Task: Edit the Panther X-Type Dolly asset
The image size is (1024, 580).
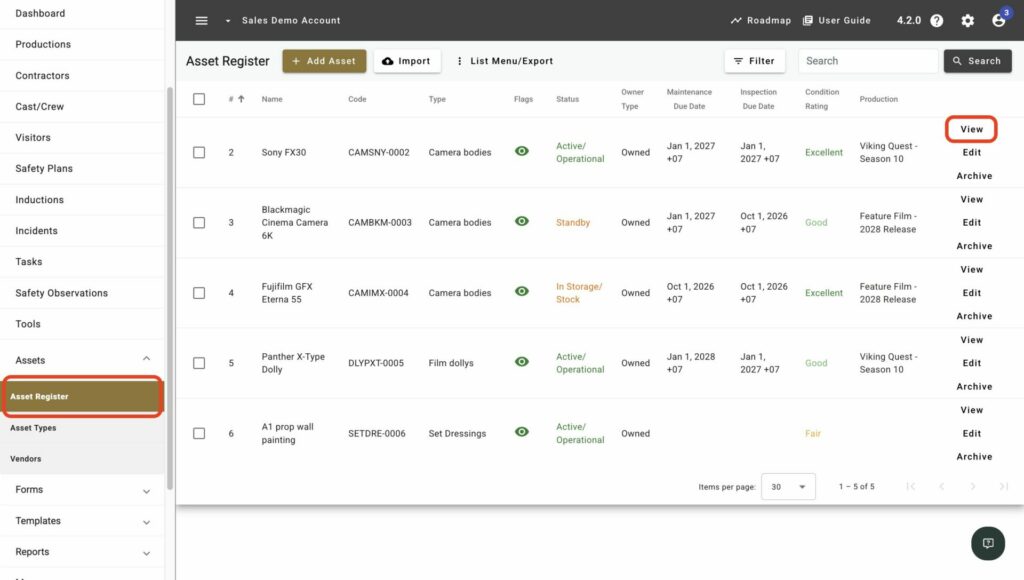Action: (x=971, y=363)
